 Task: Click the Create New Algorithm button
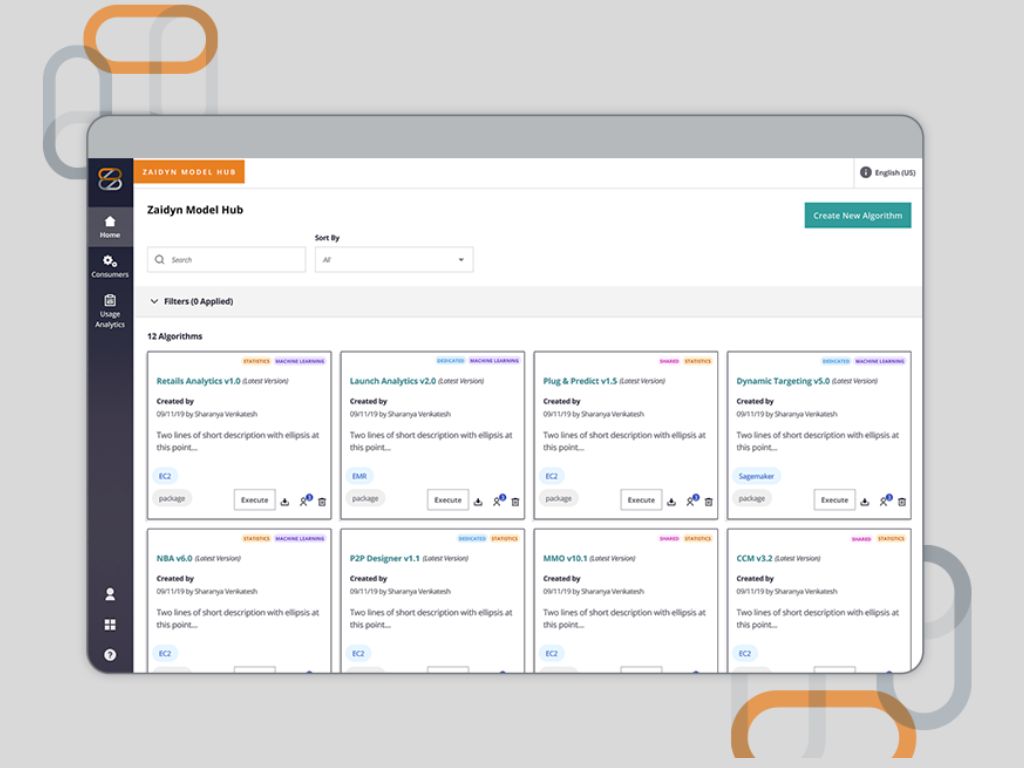[x=857, y=215]
